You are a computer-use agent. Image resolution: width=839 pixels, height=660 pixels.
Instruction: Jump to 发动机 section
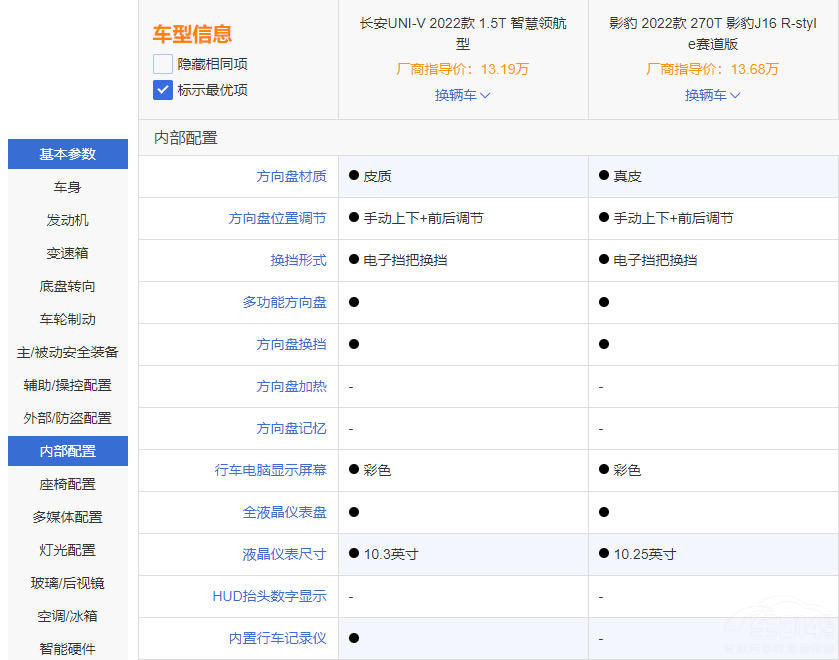pos(68,220)
